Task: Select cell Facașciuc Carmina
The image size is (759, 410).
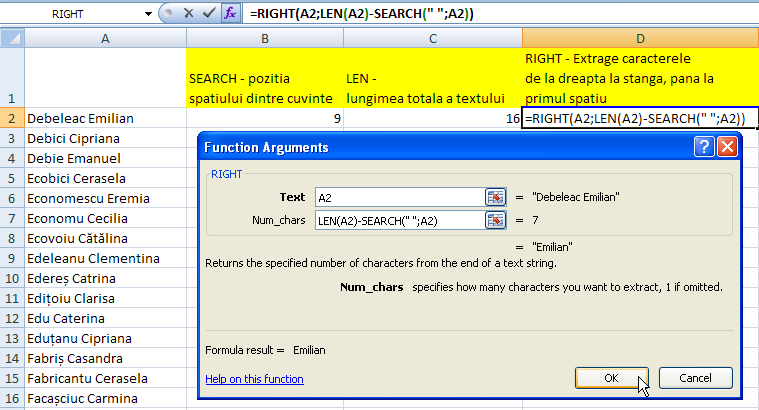Action: tap(105, 398)
